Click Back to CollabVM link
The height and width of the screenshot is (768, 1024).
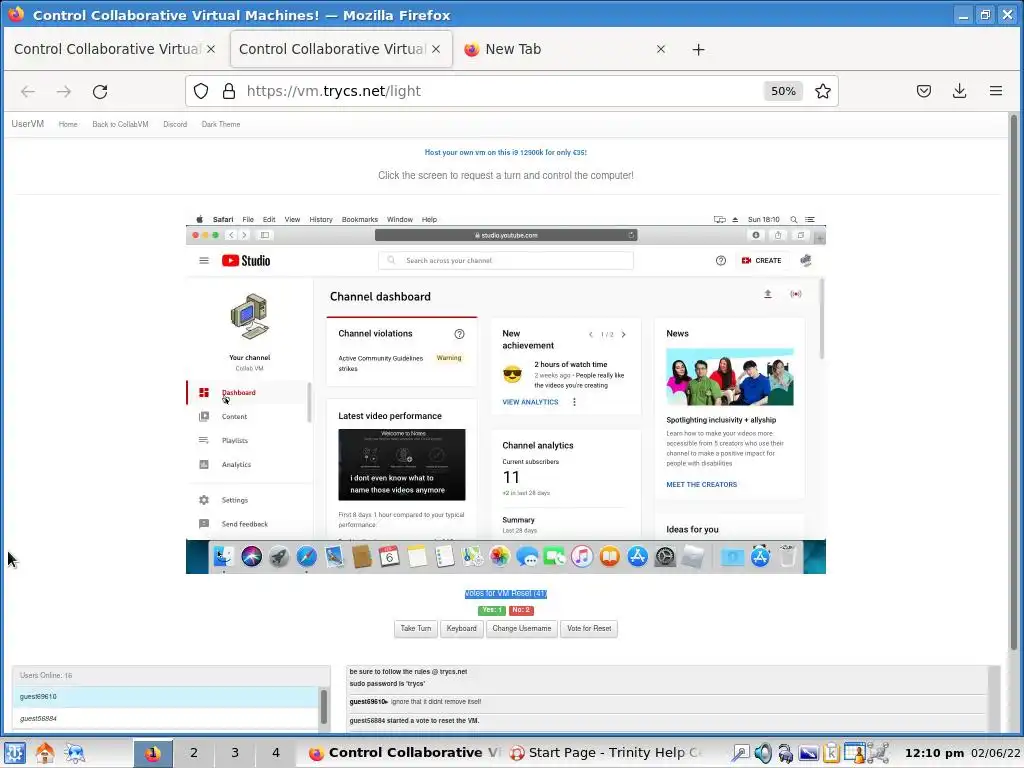[120, 124]
